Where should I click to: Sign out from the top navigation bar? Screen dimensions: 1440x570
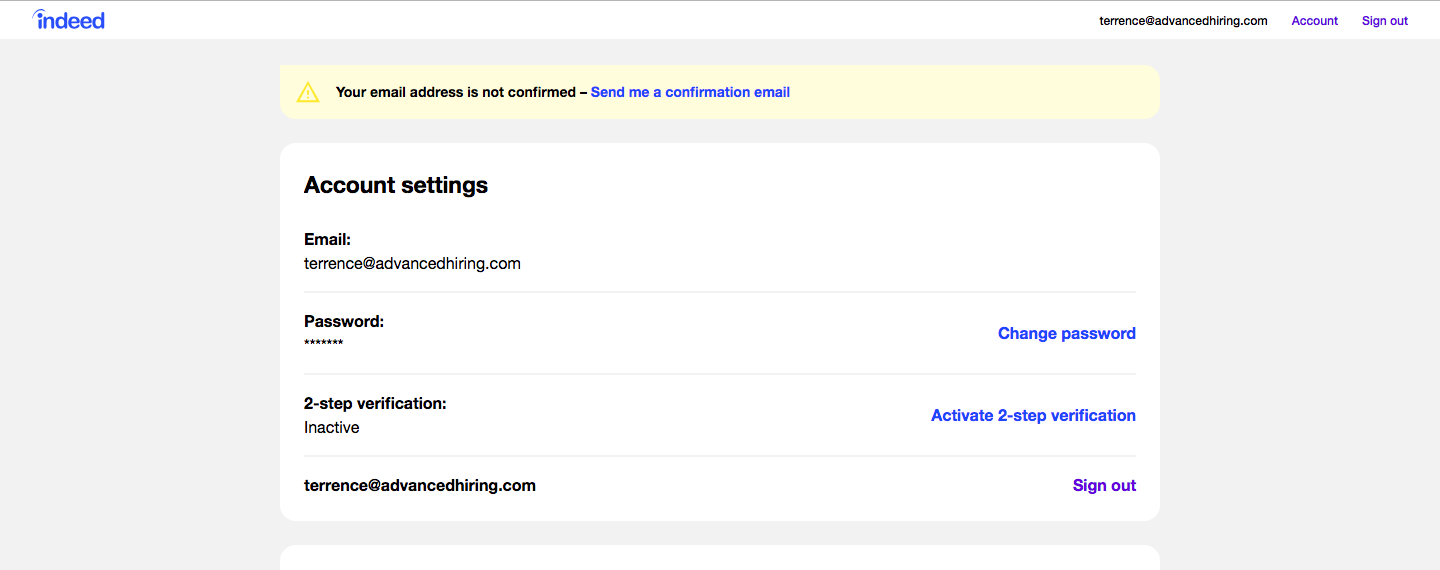(1384, 21)
